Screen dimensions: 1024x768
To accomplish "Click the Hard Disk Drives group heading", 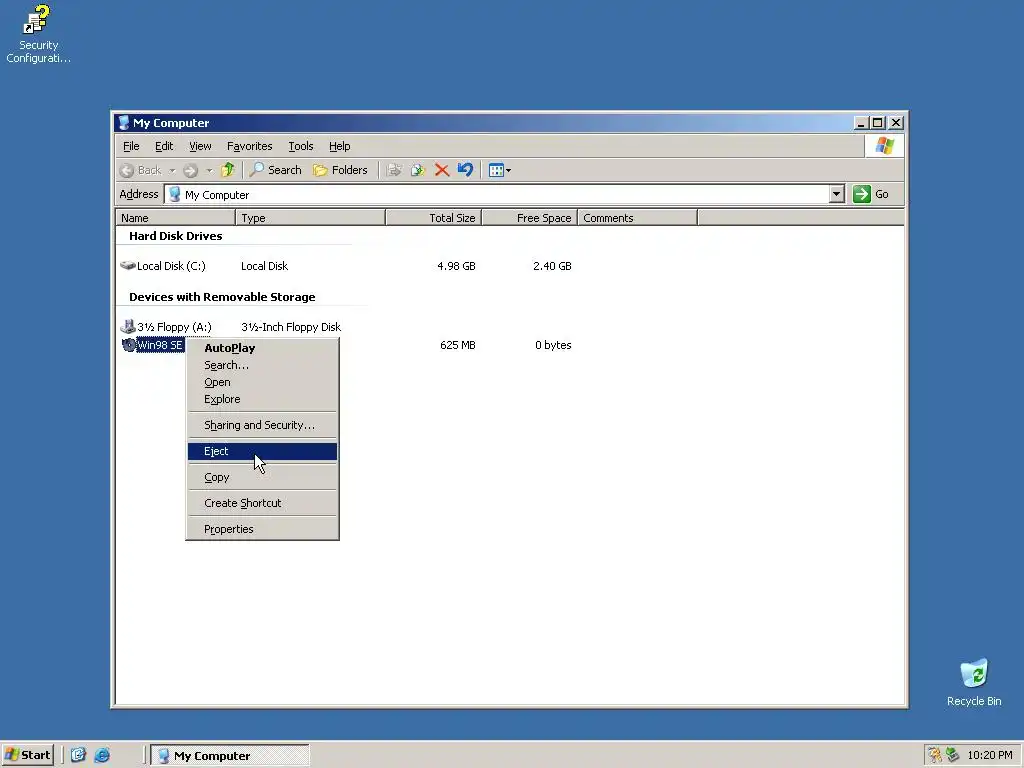I will (176, 236).
